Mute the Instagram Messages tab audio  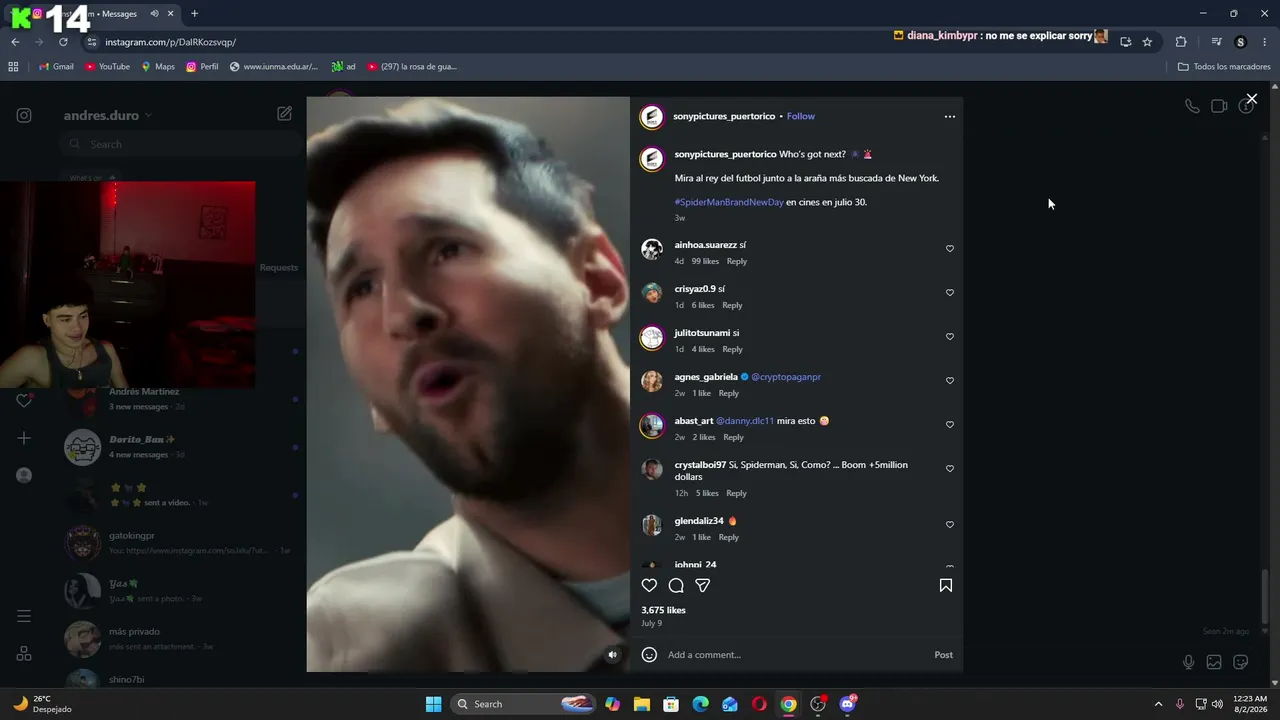(x=154, y=14)
